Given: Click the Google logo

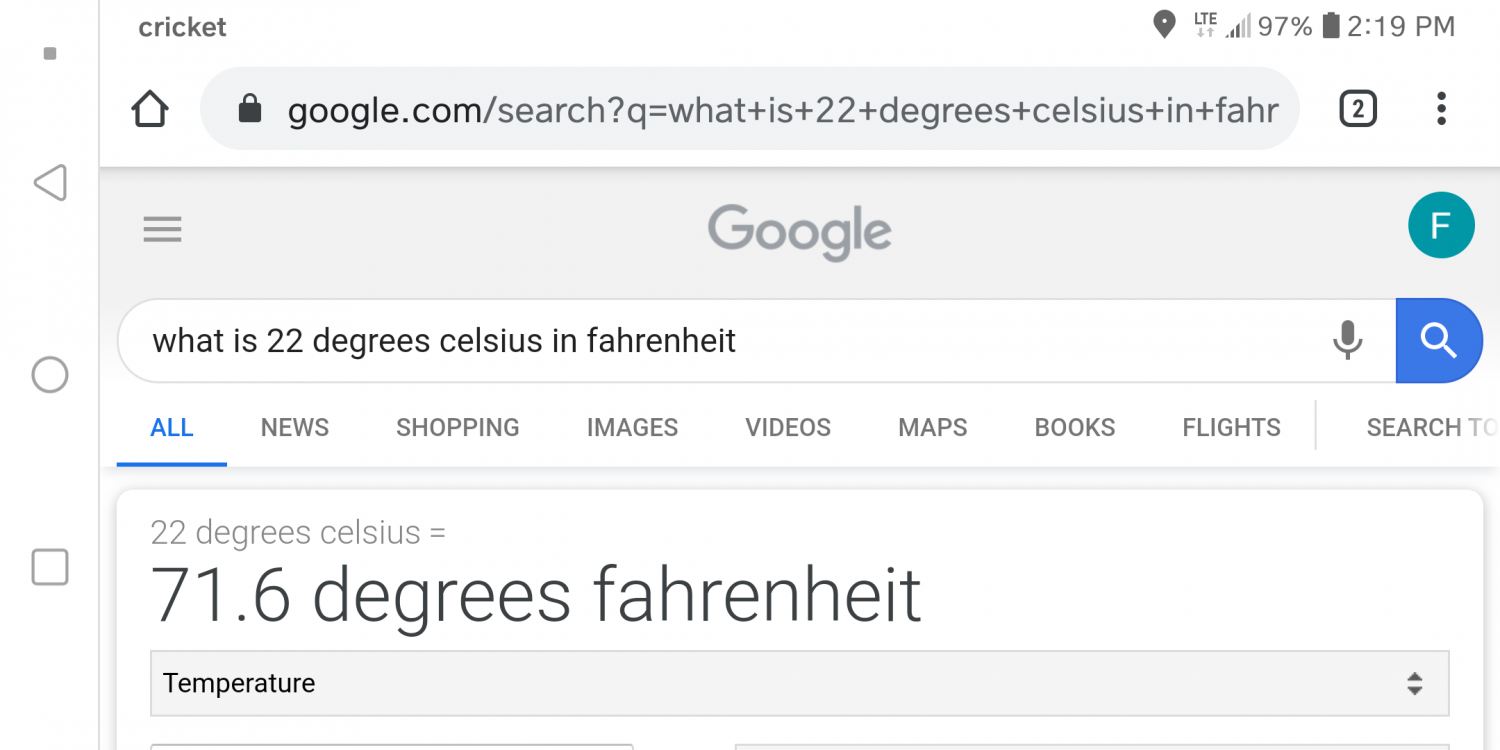Looking at the screenshot, I should pyautogui.click(x=799, y=230).
